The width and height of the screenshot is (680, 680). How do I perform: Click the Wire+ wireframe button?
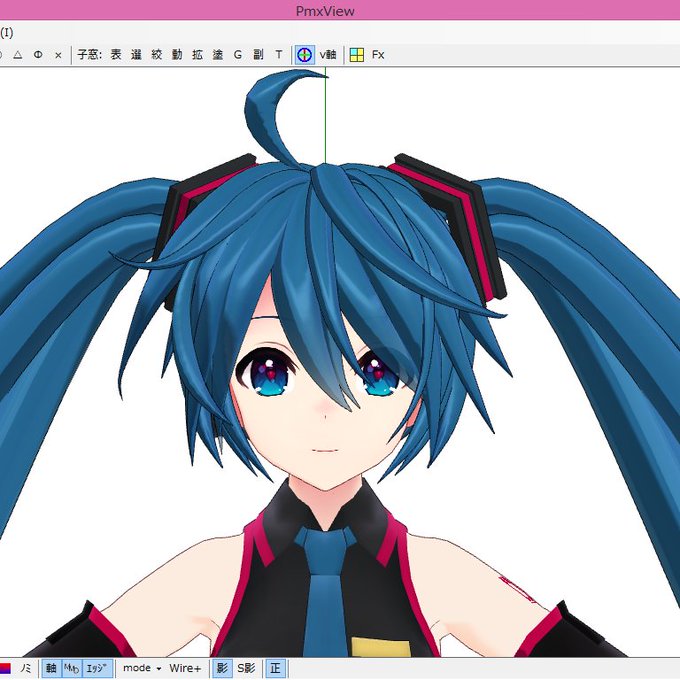point(185,668)
